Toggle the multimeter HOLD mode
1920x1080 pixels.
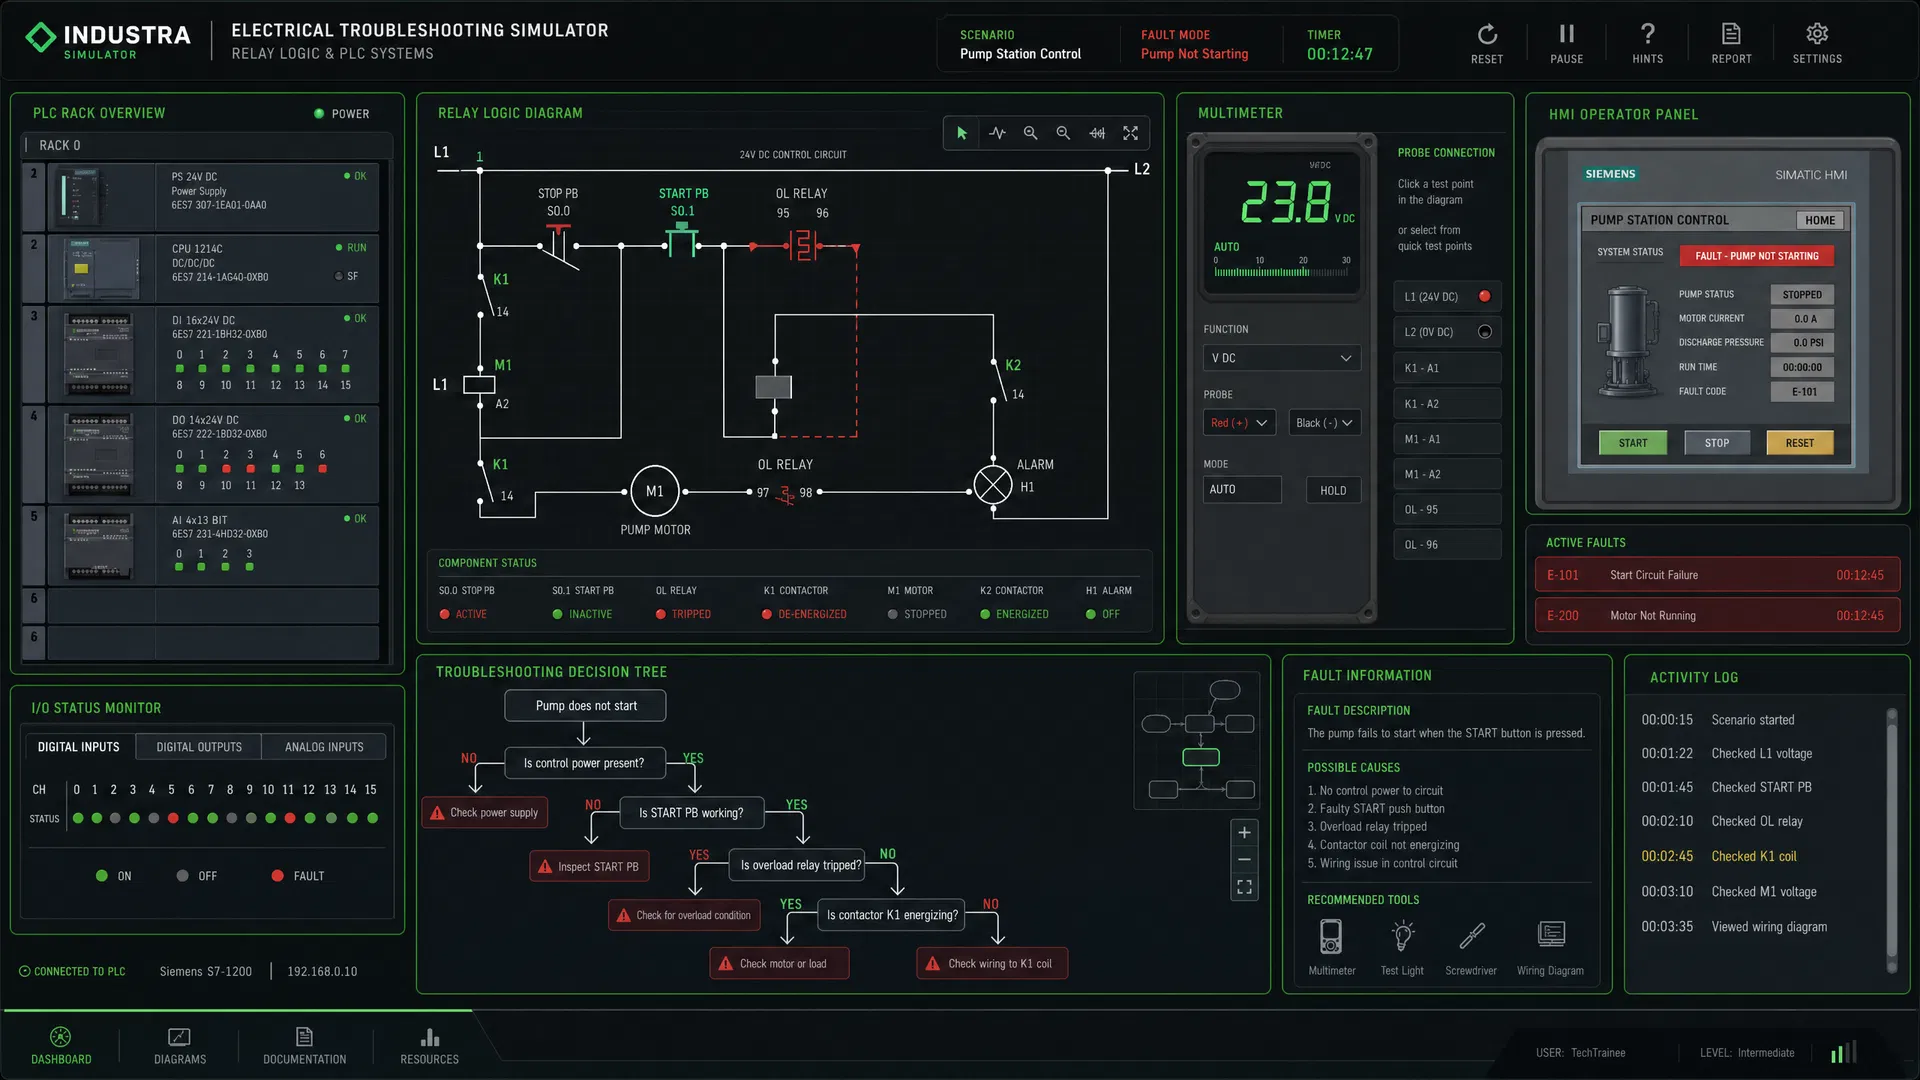click(1333, 490)
